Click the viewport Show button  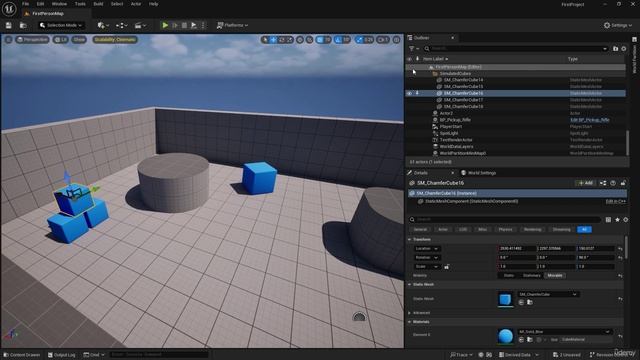tap(79, 40)
